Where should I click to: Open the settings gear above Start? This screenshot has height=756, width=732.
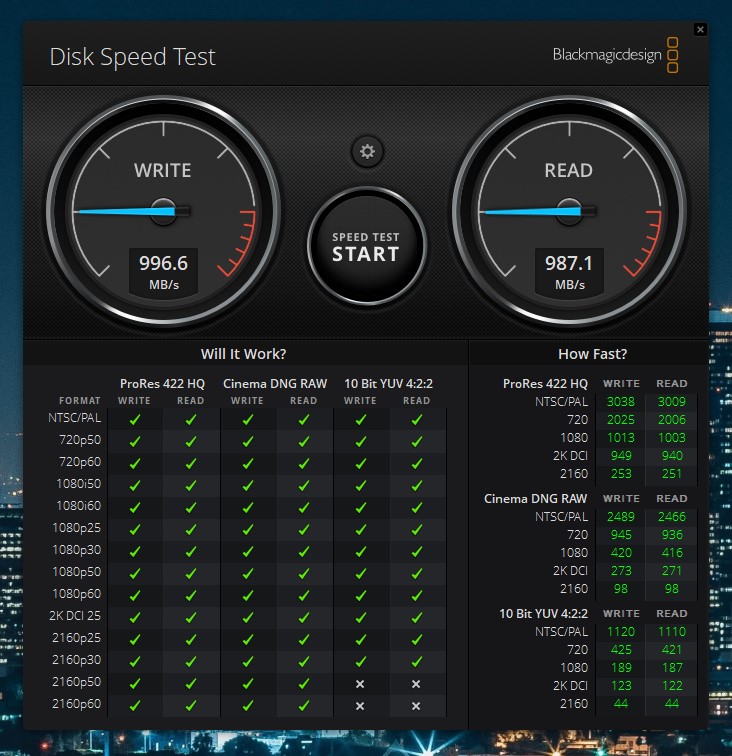(x=367, y=152)
